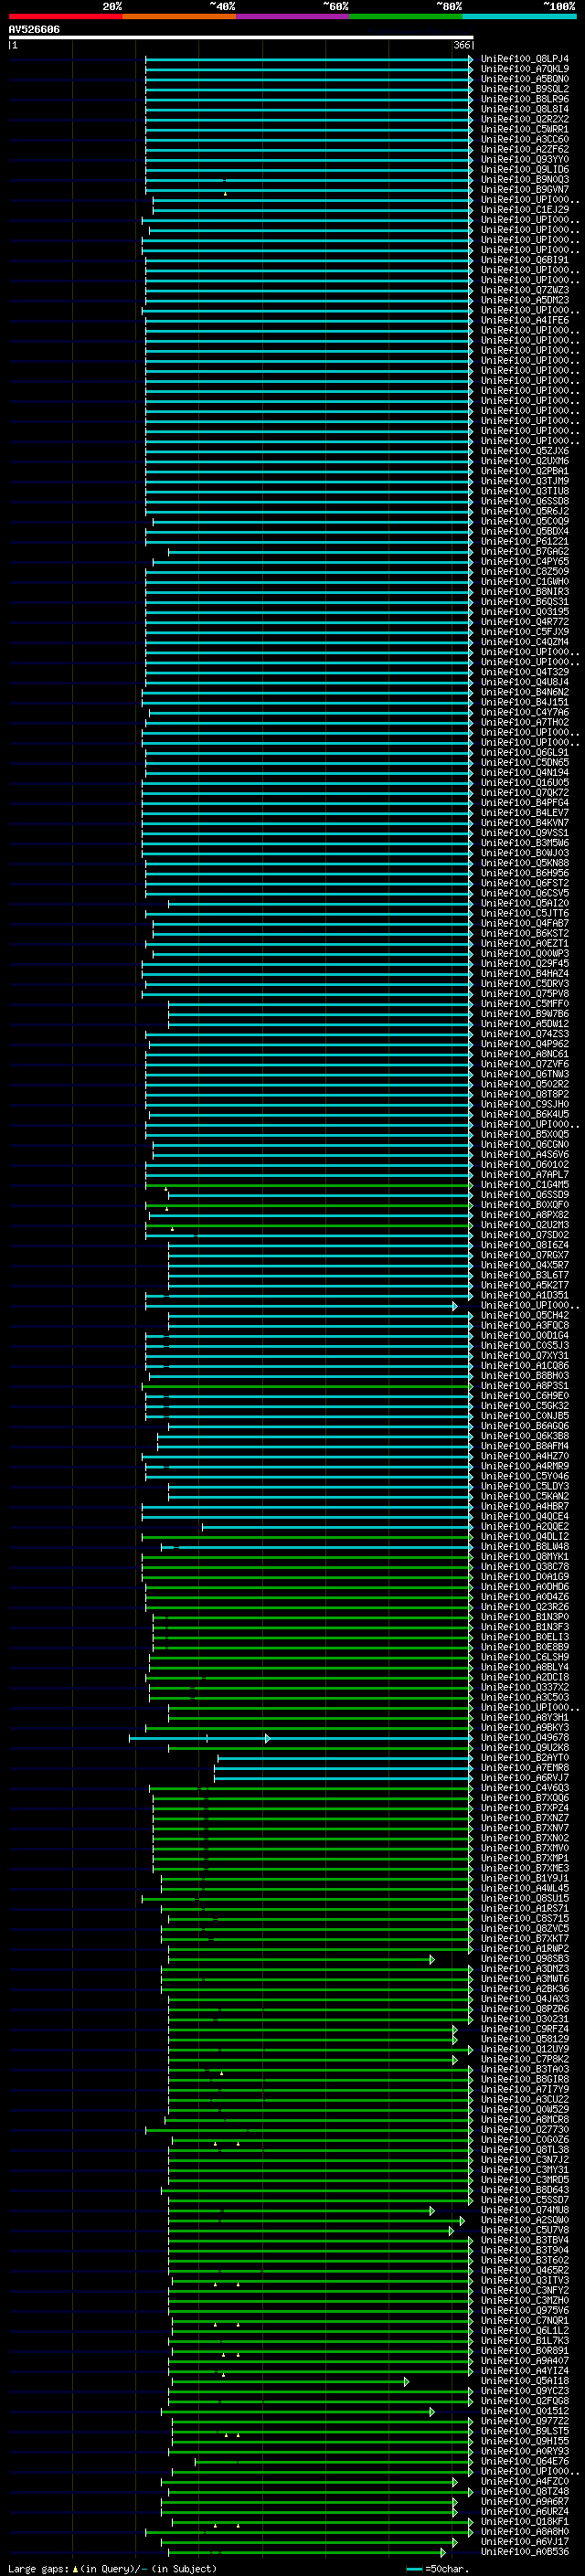The image size is (585, 2576).
Task: Select hit label UniRef100_Q2U2M3
Action: (525, 1225)
